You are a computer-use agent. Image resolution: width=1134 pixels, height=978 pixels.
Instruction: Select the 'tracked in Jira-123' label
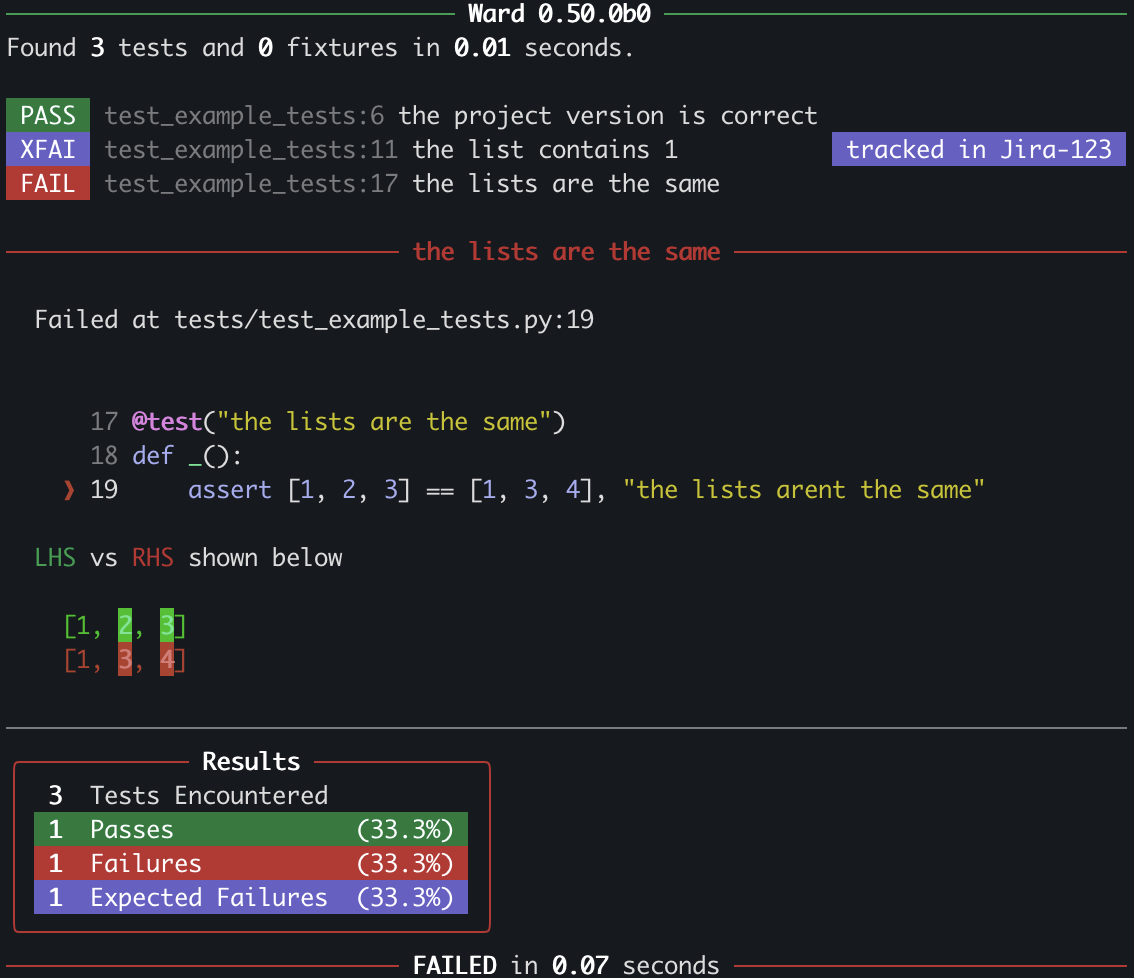pyautogui.click(x=978, y=150)
